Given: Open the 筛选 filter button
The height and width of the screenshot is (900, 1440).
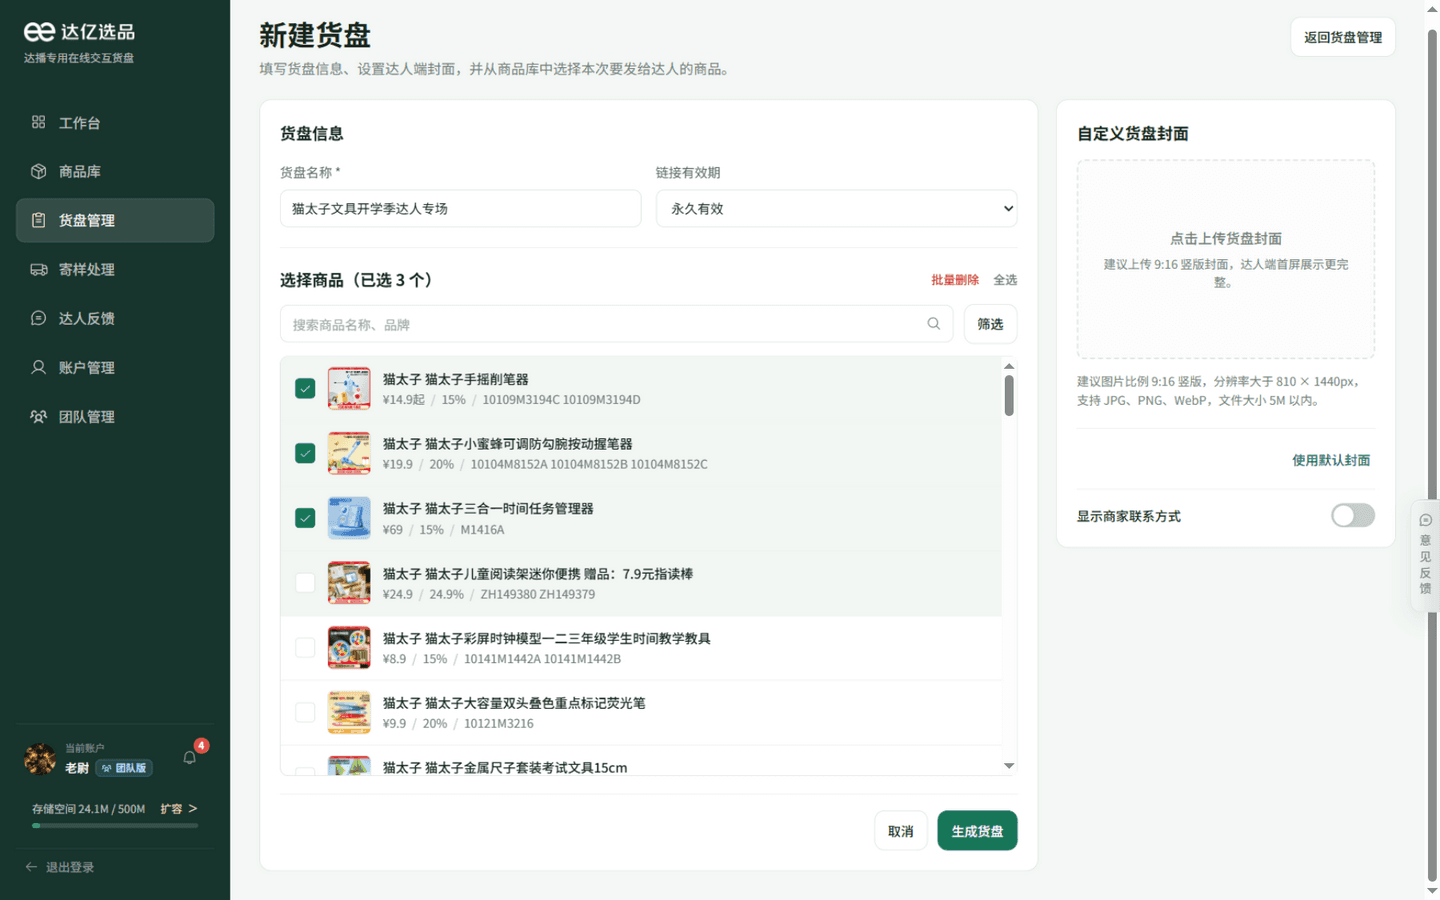Looking at the screenshot, I should pos(990,324).
